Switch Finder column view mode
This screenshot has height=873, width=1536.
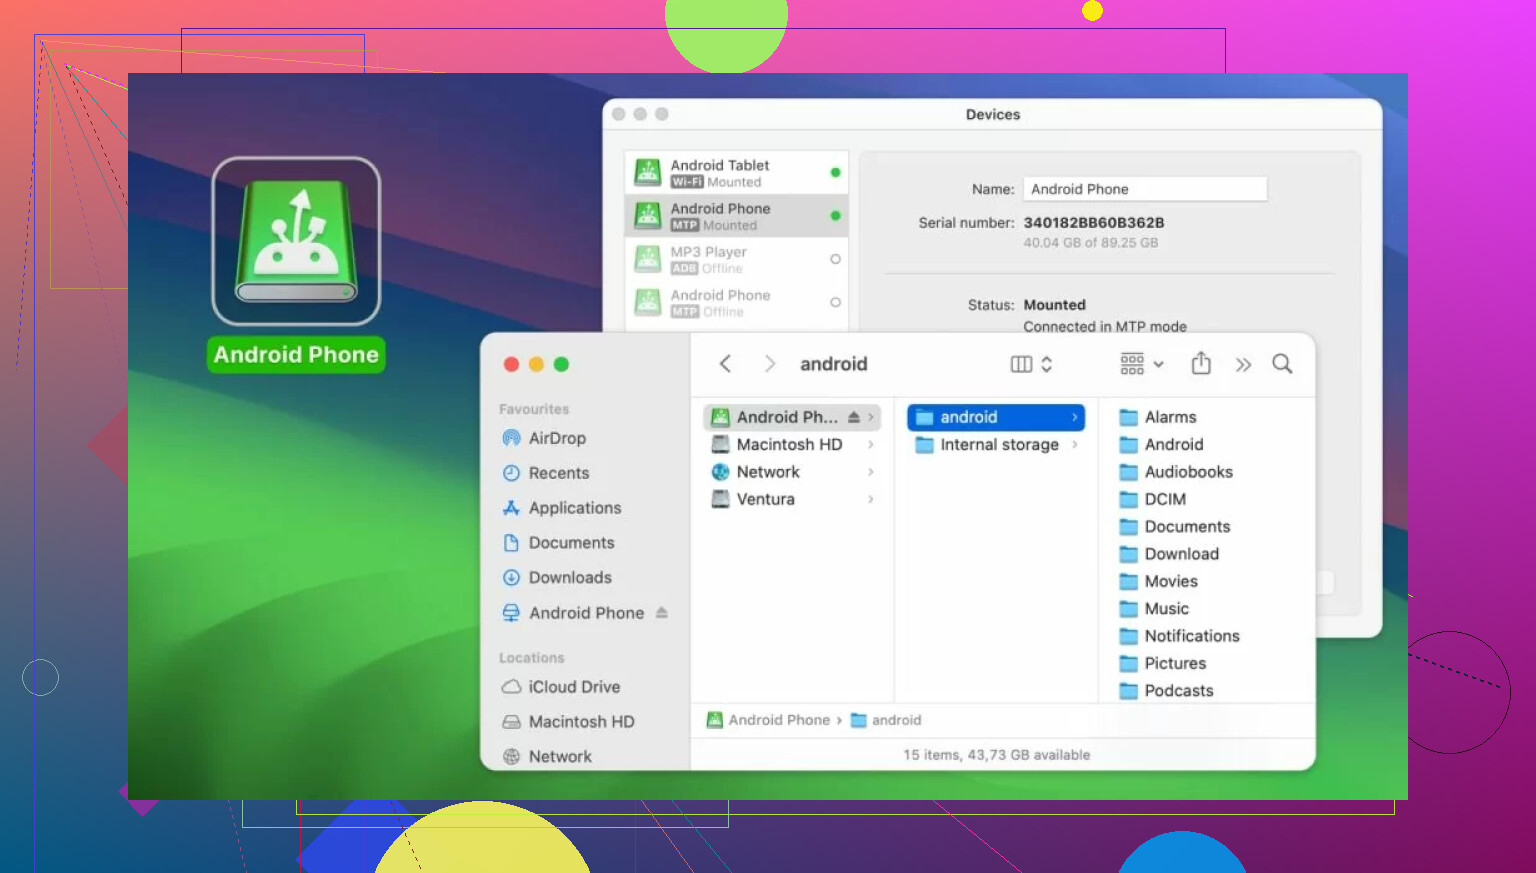point(1031,364)
